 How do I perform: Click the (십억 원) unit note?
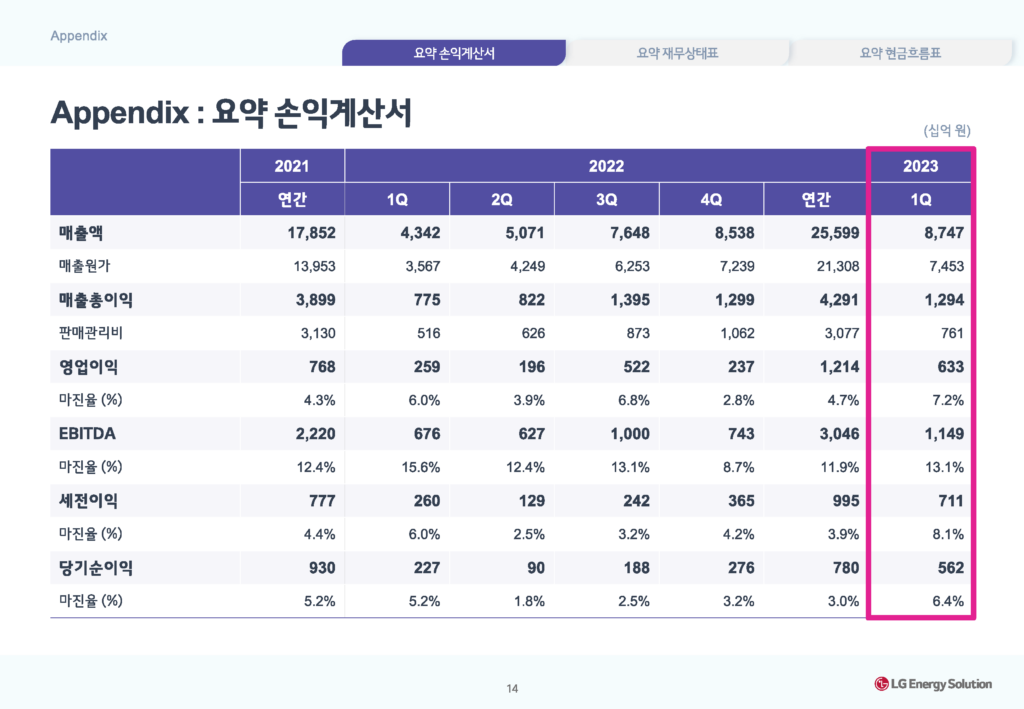tap(946, 130)
